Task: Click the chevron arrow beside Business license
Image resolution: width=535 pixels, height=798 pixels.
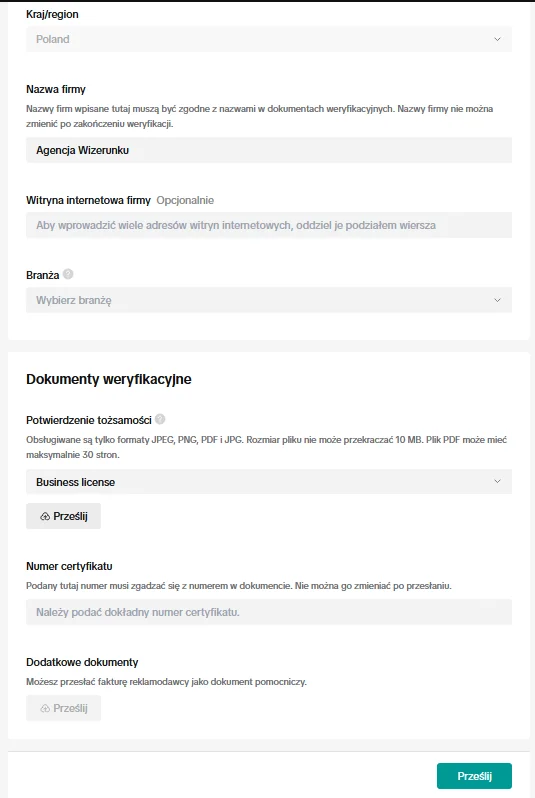Action: (497, 481)
